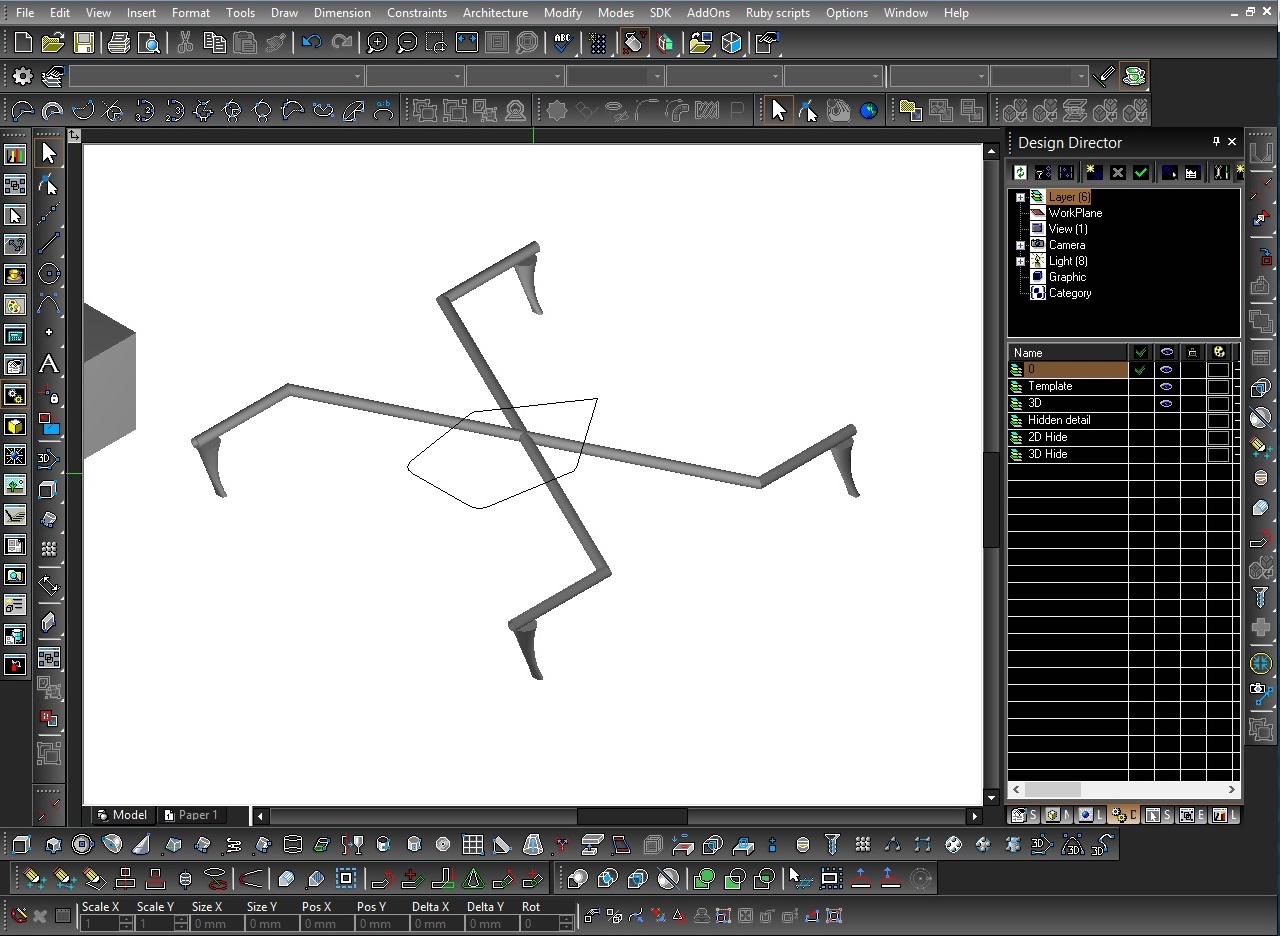
Task: Click the globe icon in selection toolbar
Action: pyautogui.click(x=869, y=111)
